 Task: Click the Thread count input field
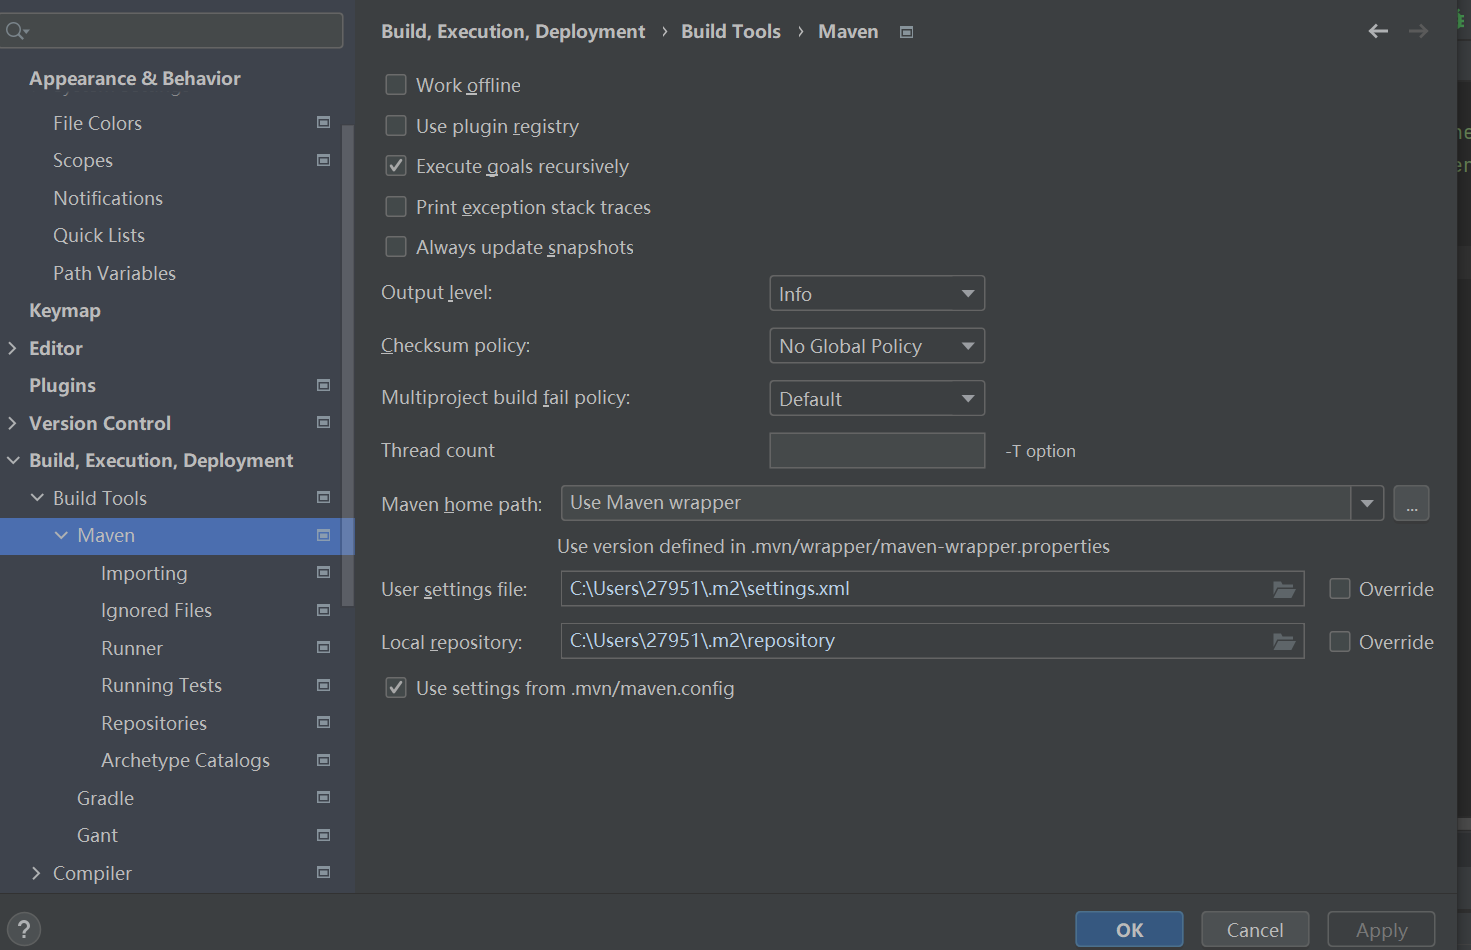[877, 450]
